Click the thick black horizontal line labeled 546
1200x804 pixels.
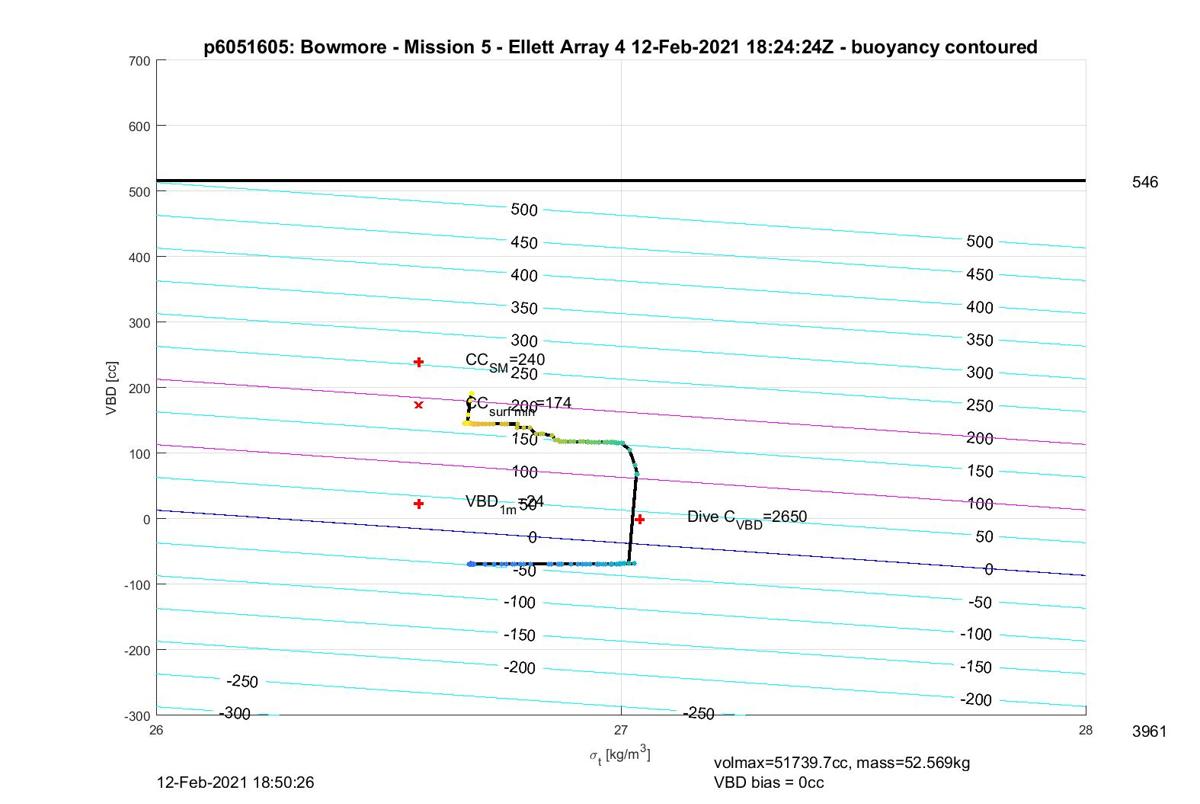tap(621, 181)
